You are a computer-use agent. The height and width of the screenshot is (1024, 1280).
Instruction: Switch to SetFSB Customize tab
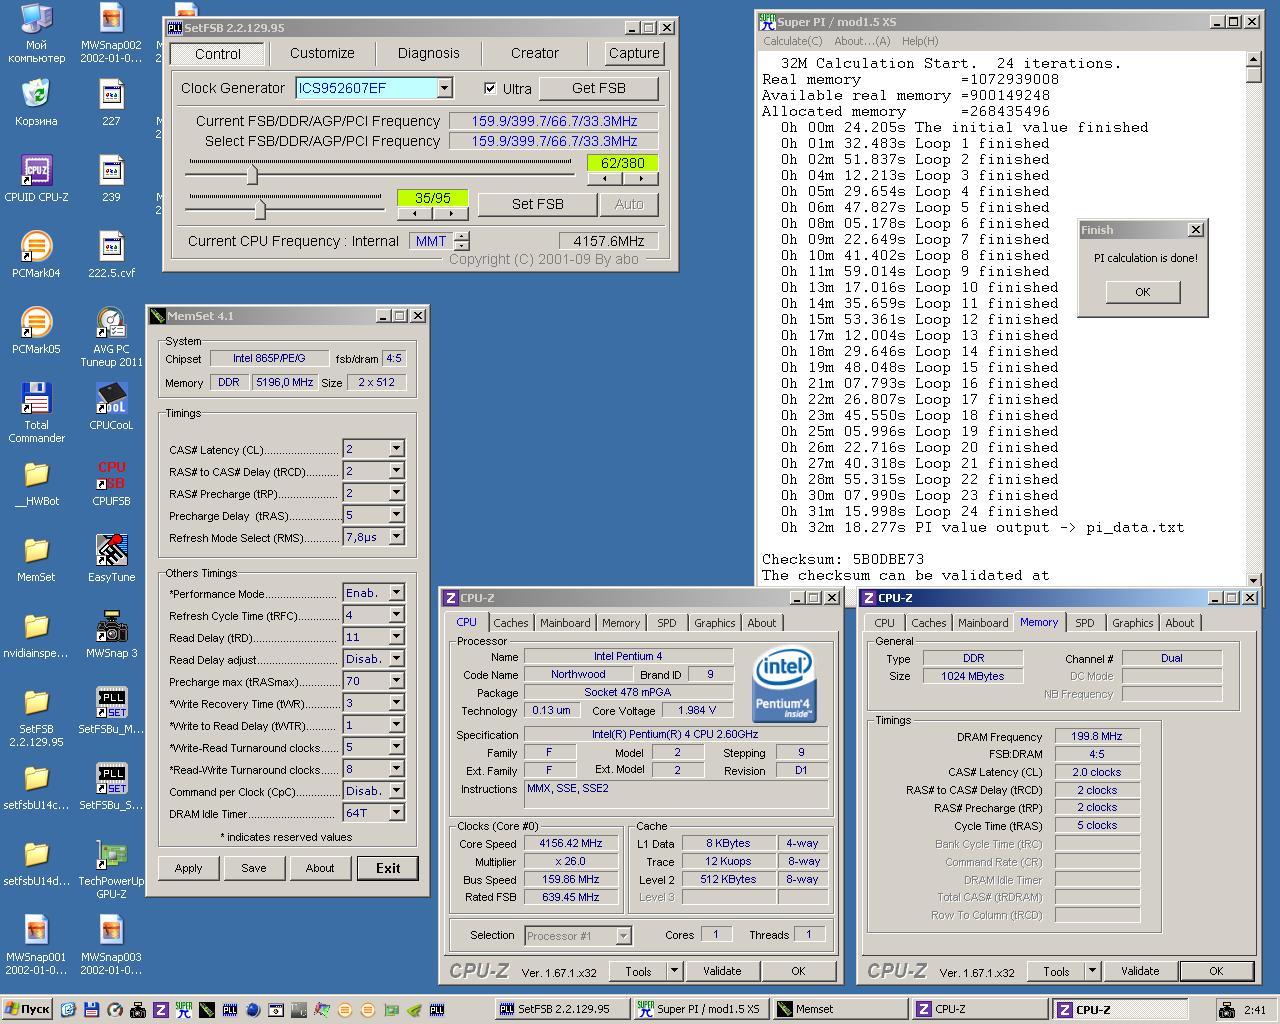(x=322, y=53)
